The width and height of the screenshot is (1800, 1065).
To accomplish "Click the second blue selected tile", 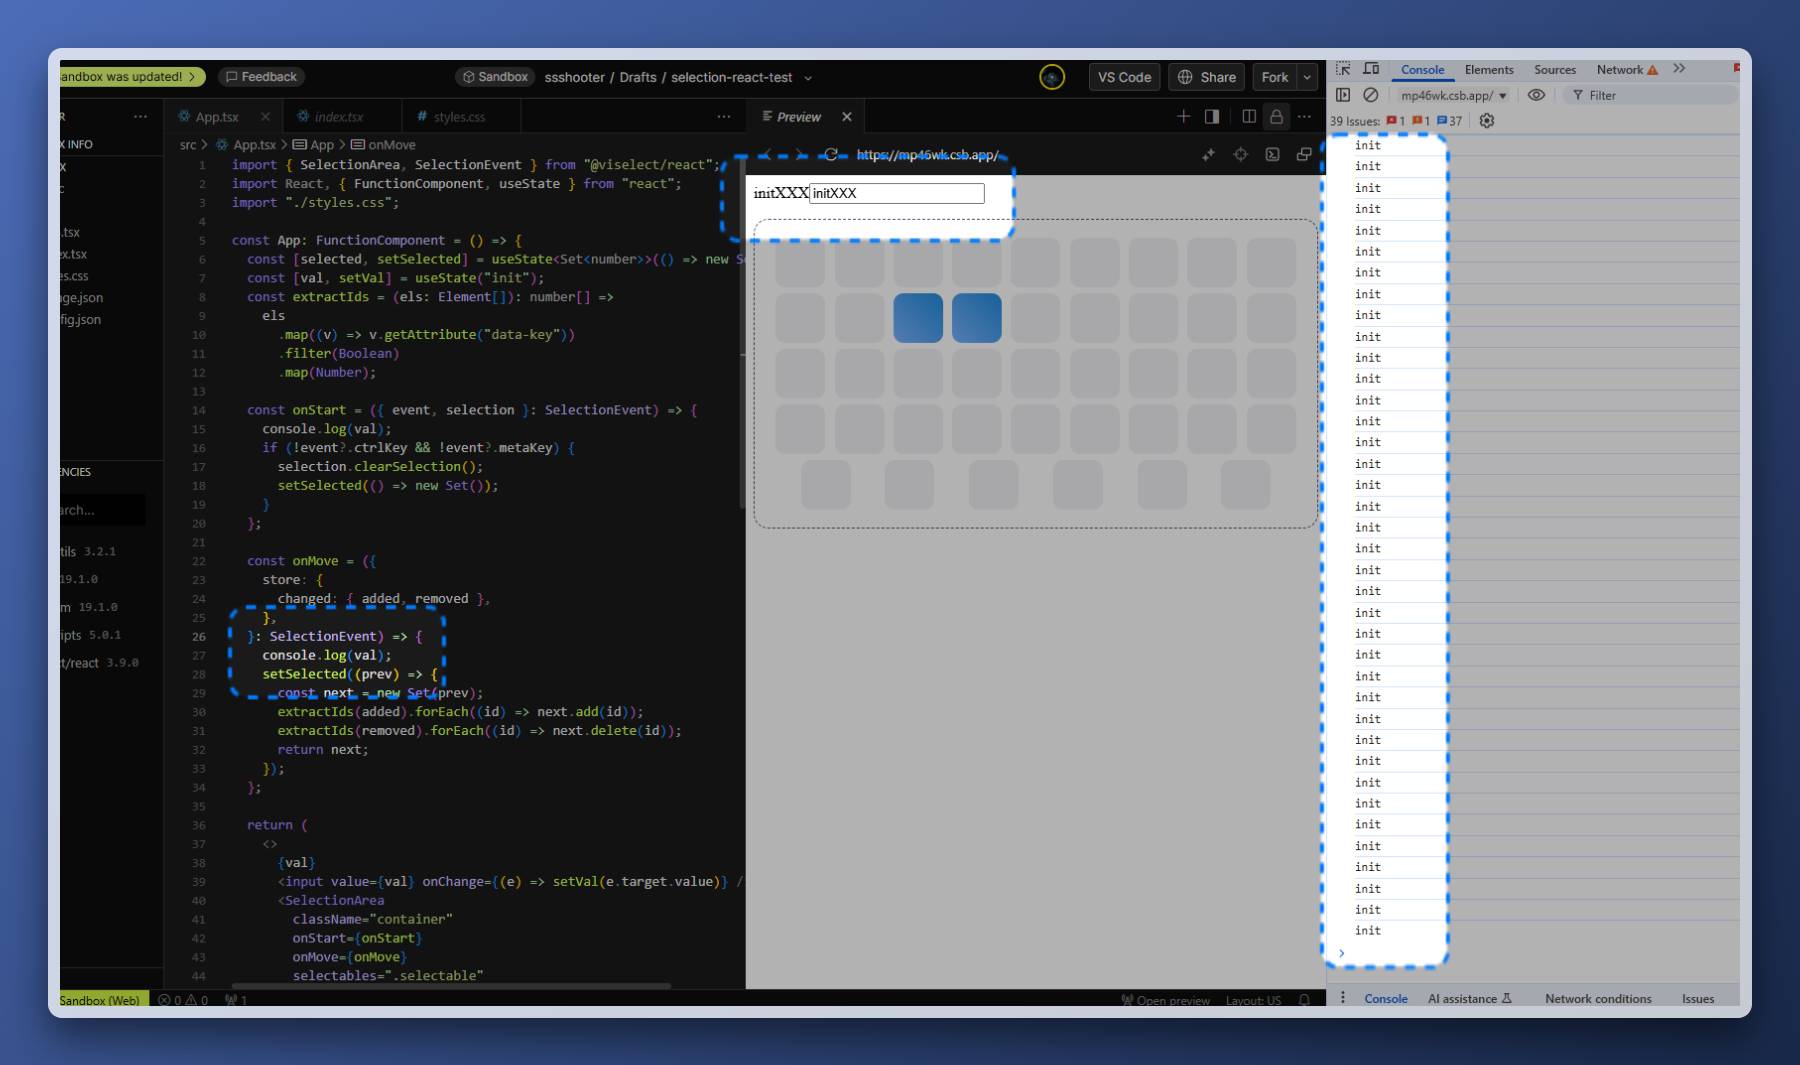I will coord(977,318).
